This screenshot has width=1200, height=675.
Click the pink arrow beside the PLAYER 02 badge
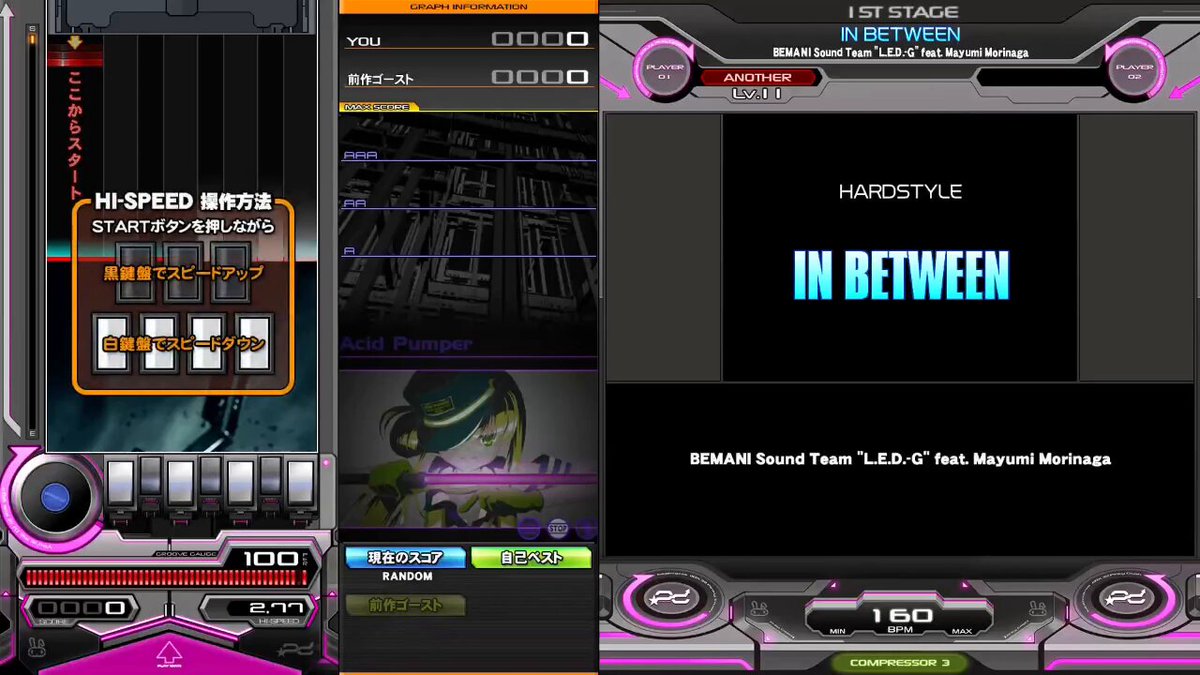coord(1184,88)
